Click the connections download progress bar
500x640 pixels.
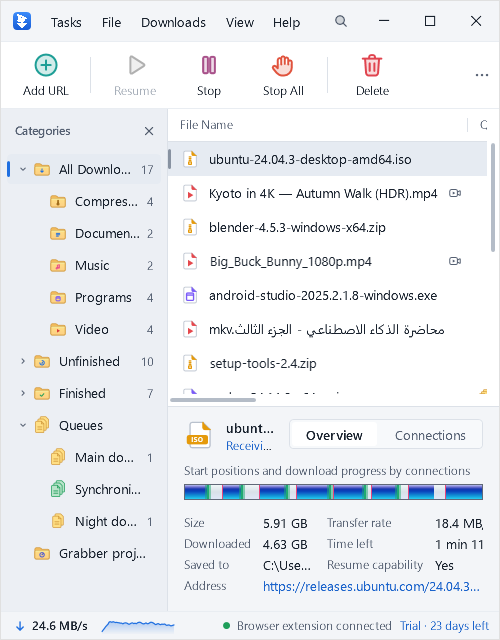[333, 492]
